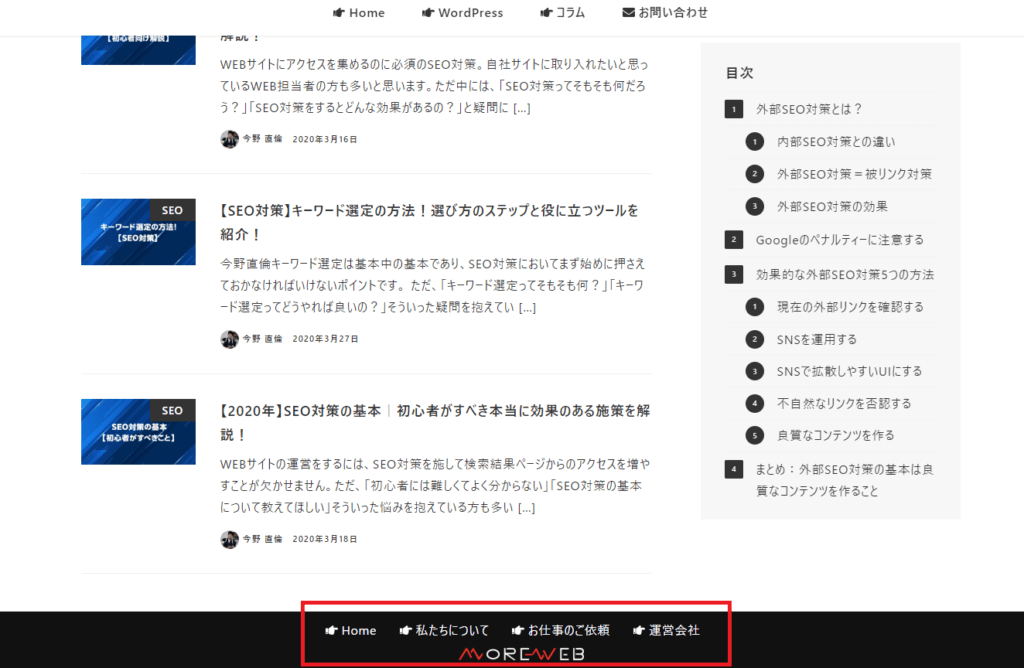Jump to まとめ：外部SEO対策の基本 section
This screenshot has height=668, width=1024.
click(844, 480)
